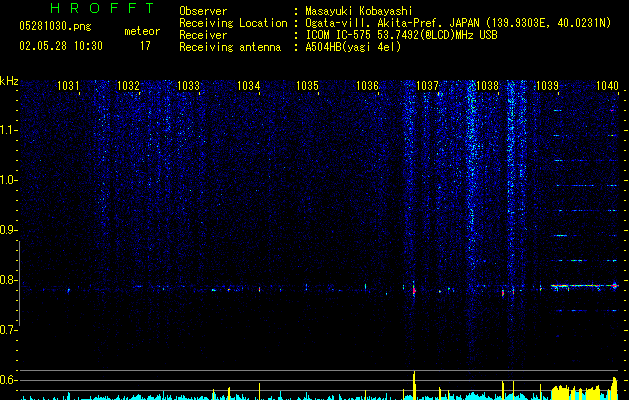
Task: Click the Receiving Location label
Action: point(233,23)
